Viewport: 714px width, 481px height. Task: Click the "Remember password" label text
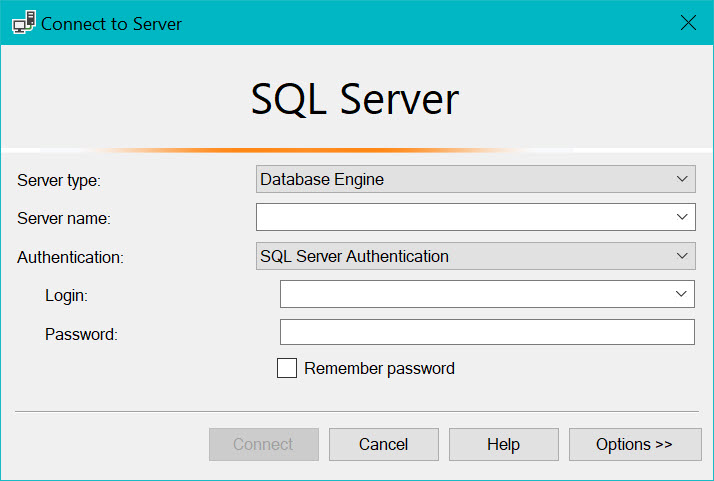[x=379, y=369]
